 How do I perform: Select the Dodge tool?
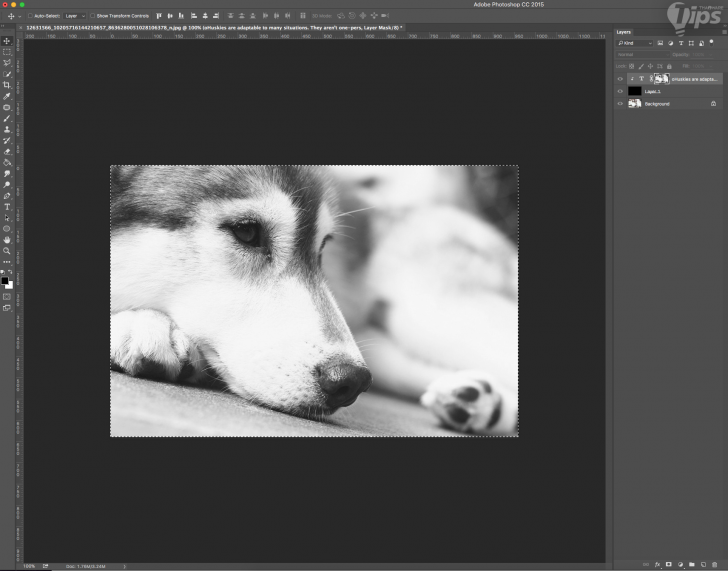click(x=6, y=185)
